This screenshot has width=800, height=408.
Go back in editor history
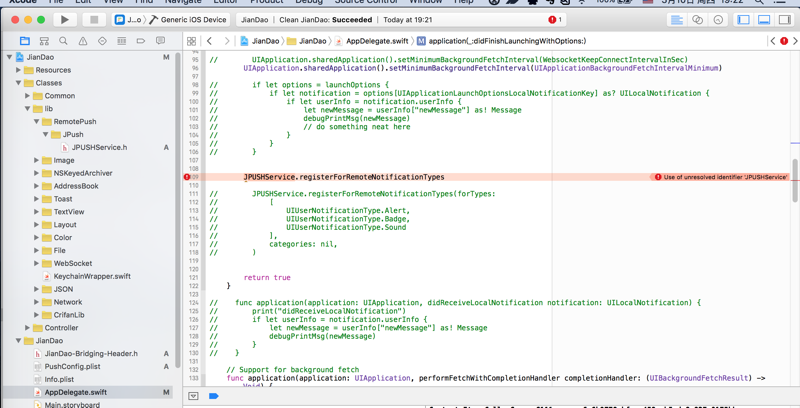click(209, 41)
